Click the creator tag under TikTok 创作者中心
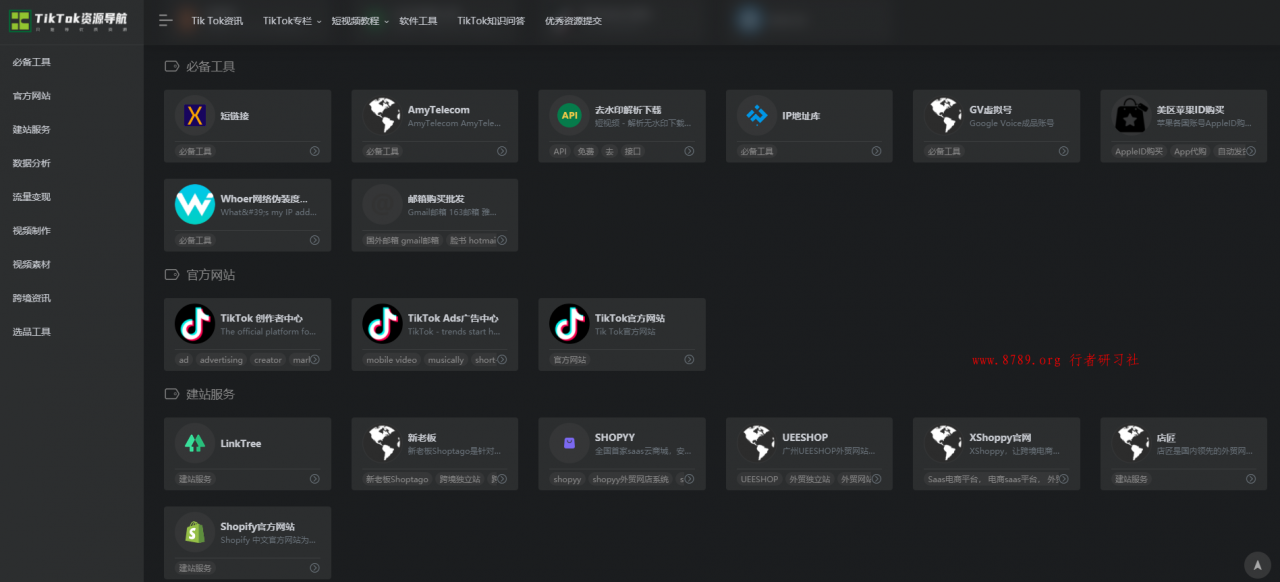 pyautogui.click(x=268, y=359)
